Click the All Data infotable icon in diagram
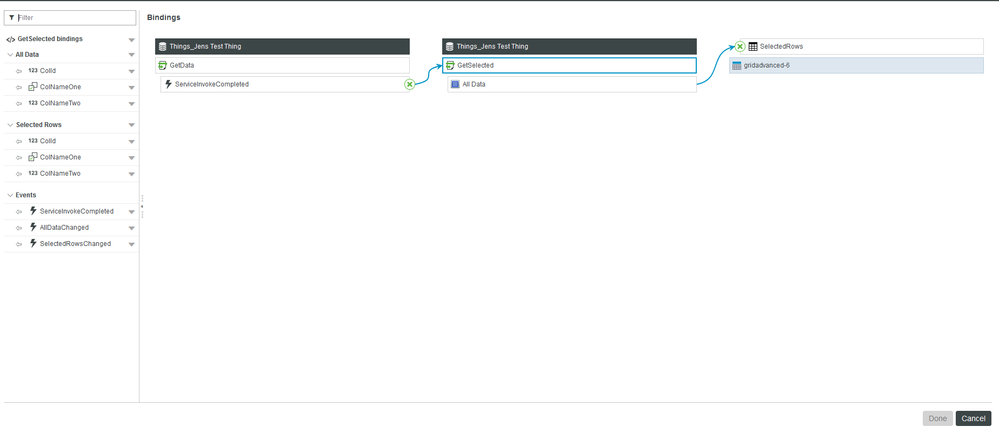Viewport: 999px width, 433px height. pyautogui.click(x=455, y=83)
